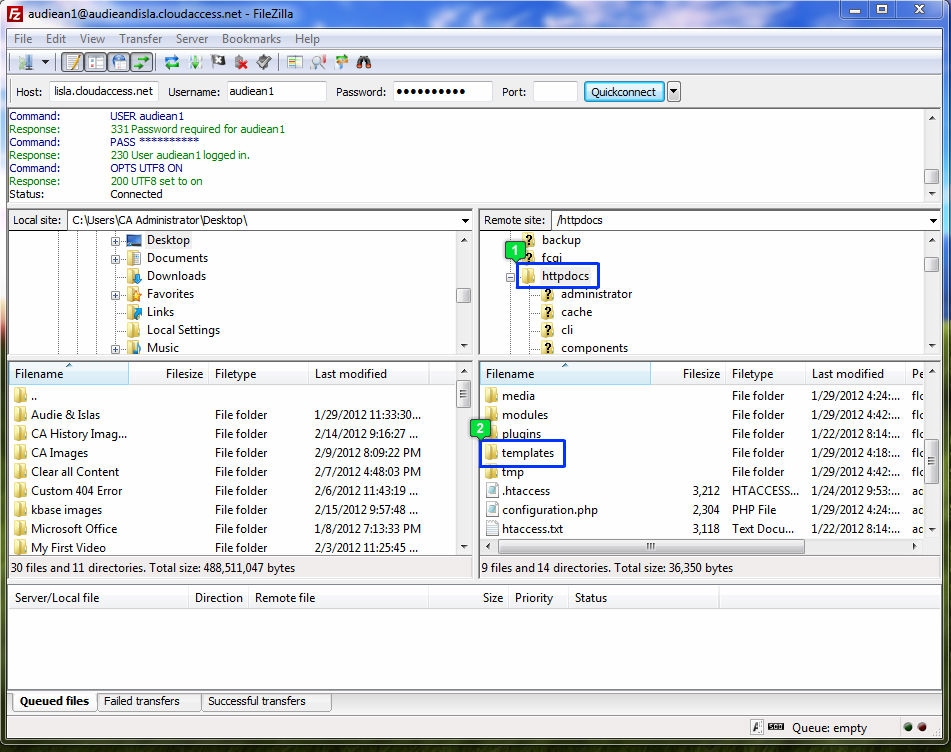This screenshot has height=752, width=951.
Task: Click the remote list horizontal scrollbar
Action: 651,546
